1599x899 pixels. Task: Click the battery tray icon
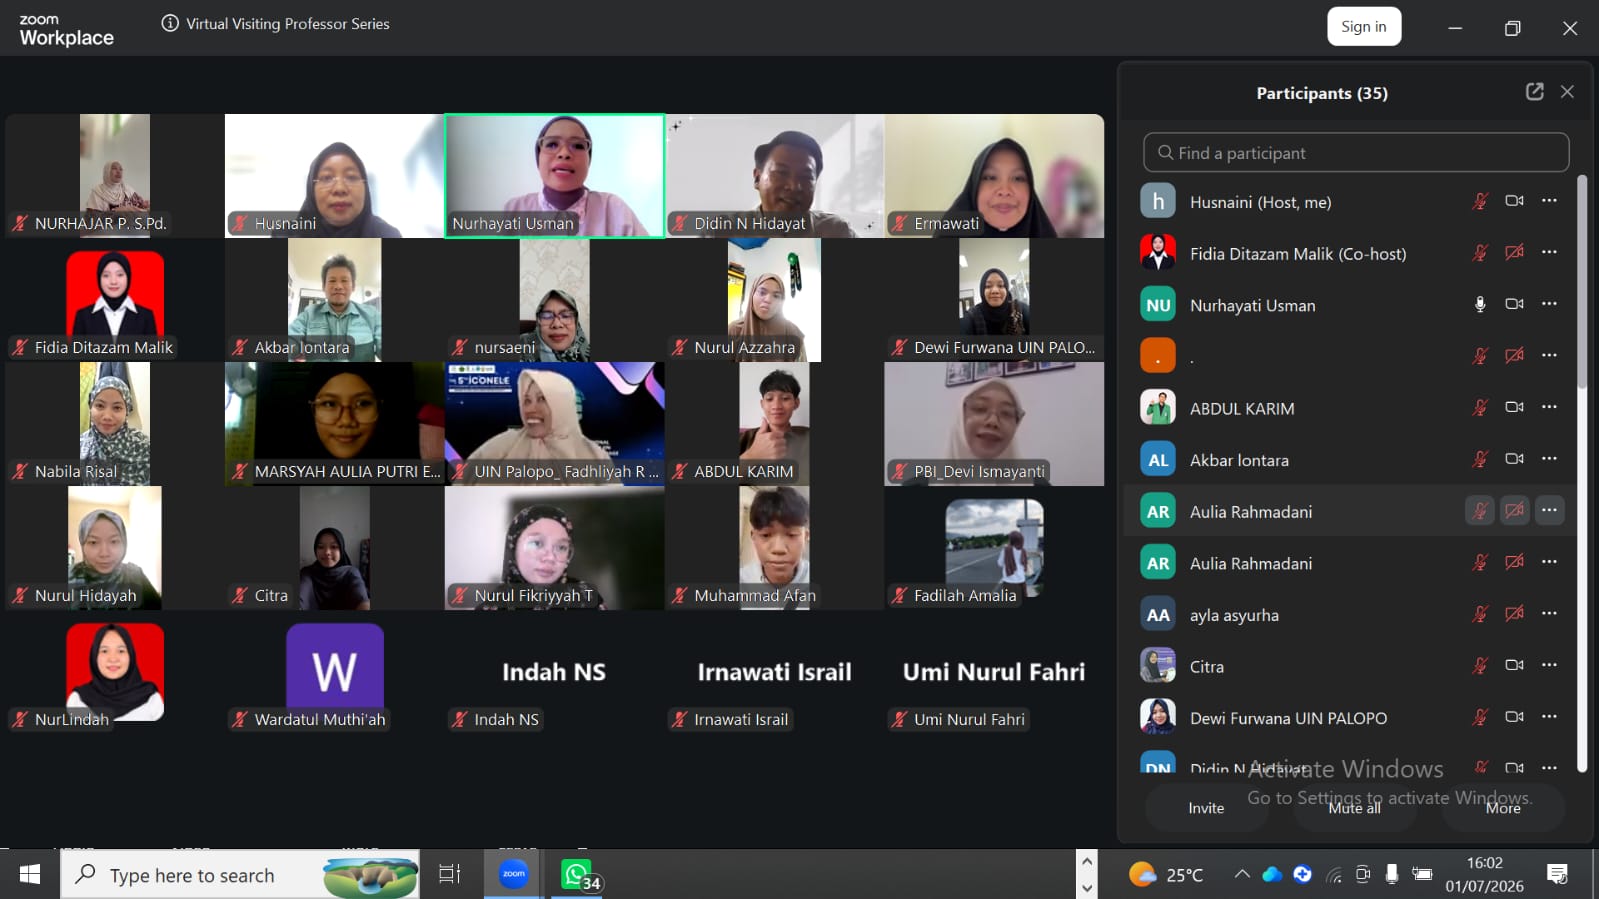(x=1422, y=874)
